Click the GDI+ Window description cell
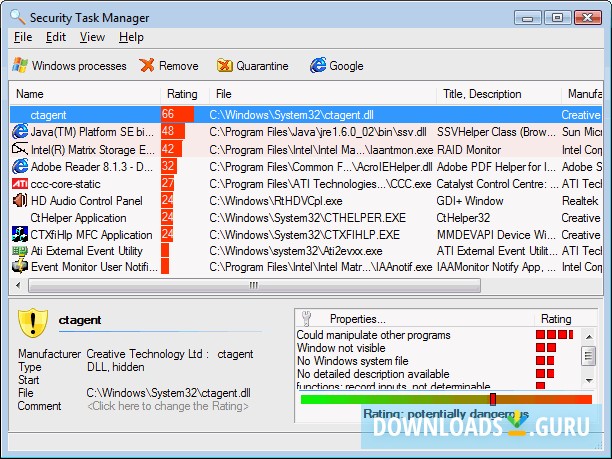 [x=470, y=201]
